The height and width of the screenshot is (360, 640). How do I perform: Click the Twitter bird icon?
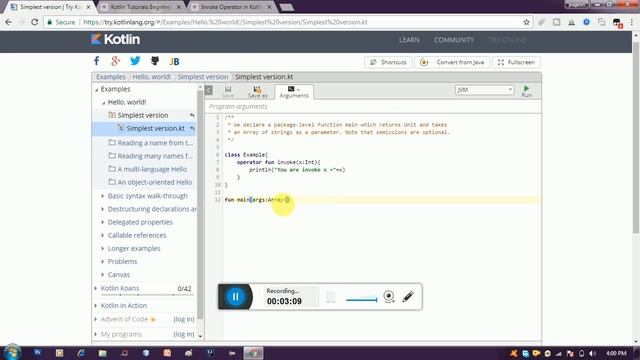pos(135,61)
